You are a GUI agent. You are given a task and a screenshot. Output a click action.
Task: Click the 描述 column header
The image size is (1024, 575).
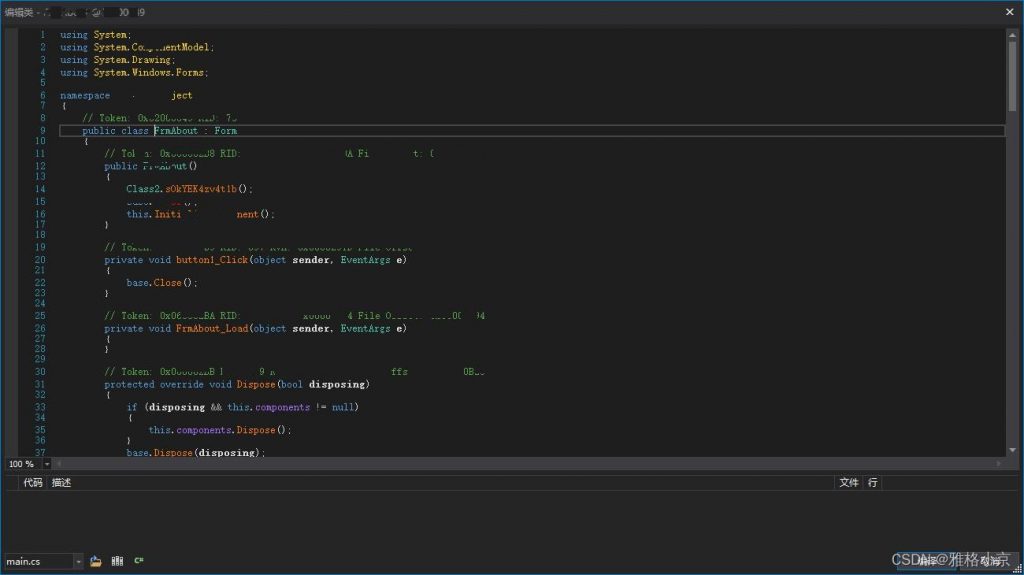click(61, 483)
